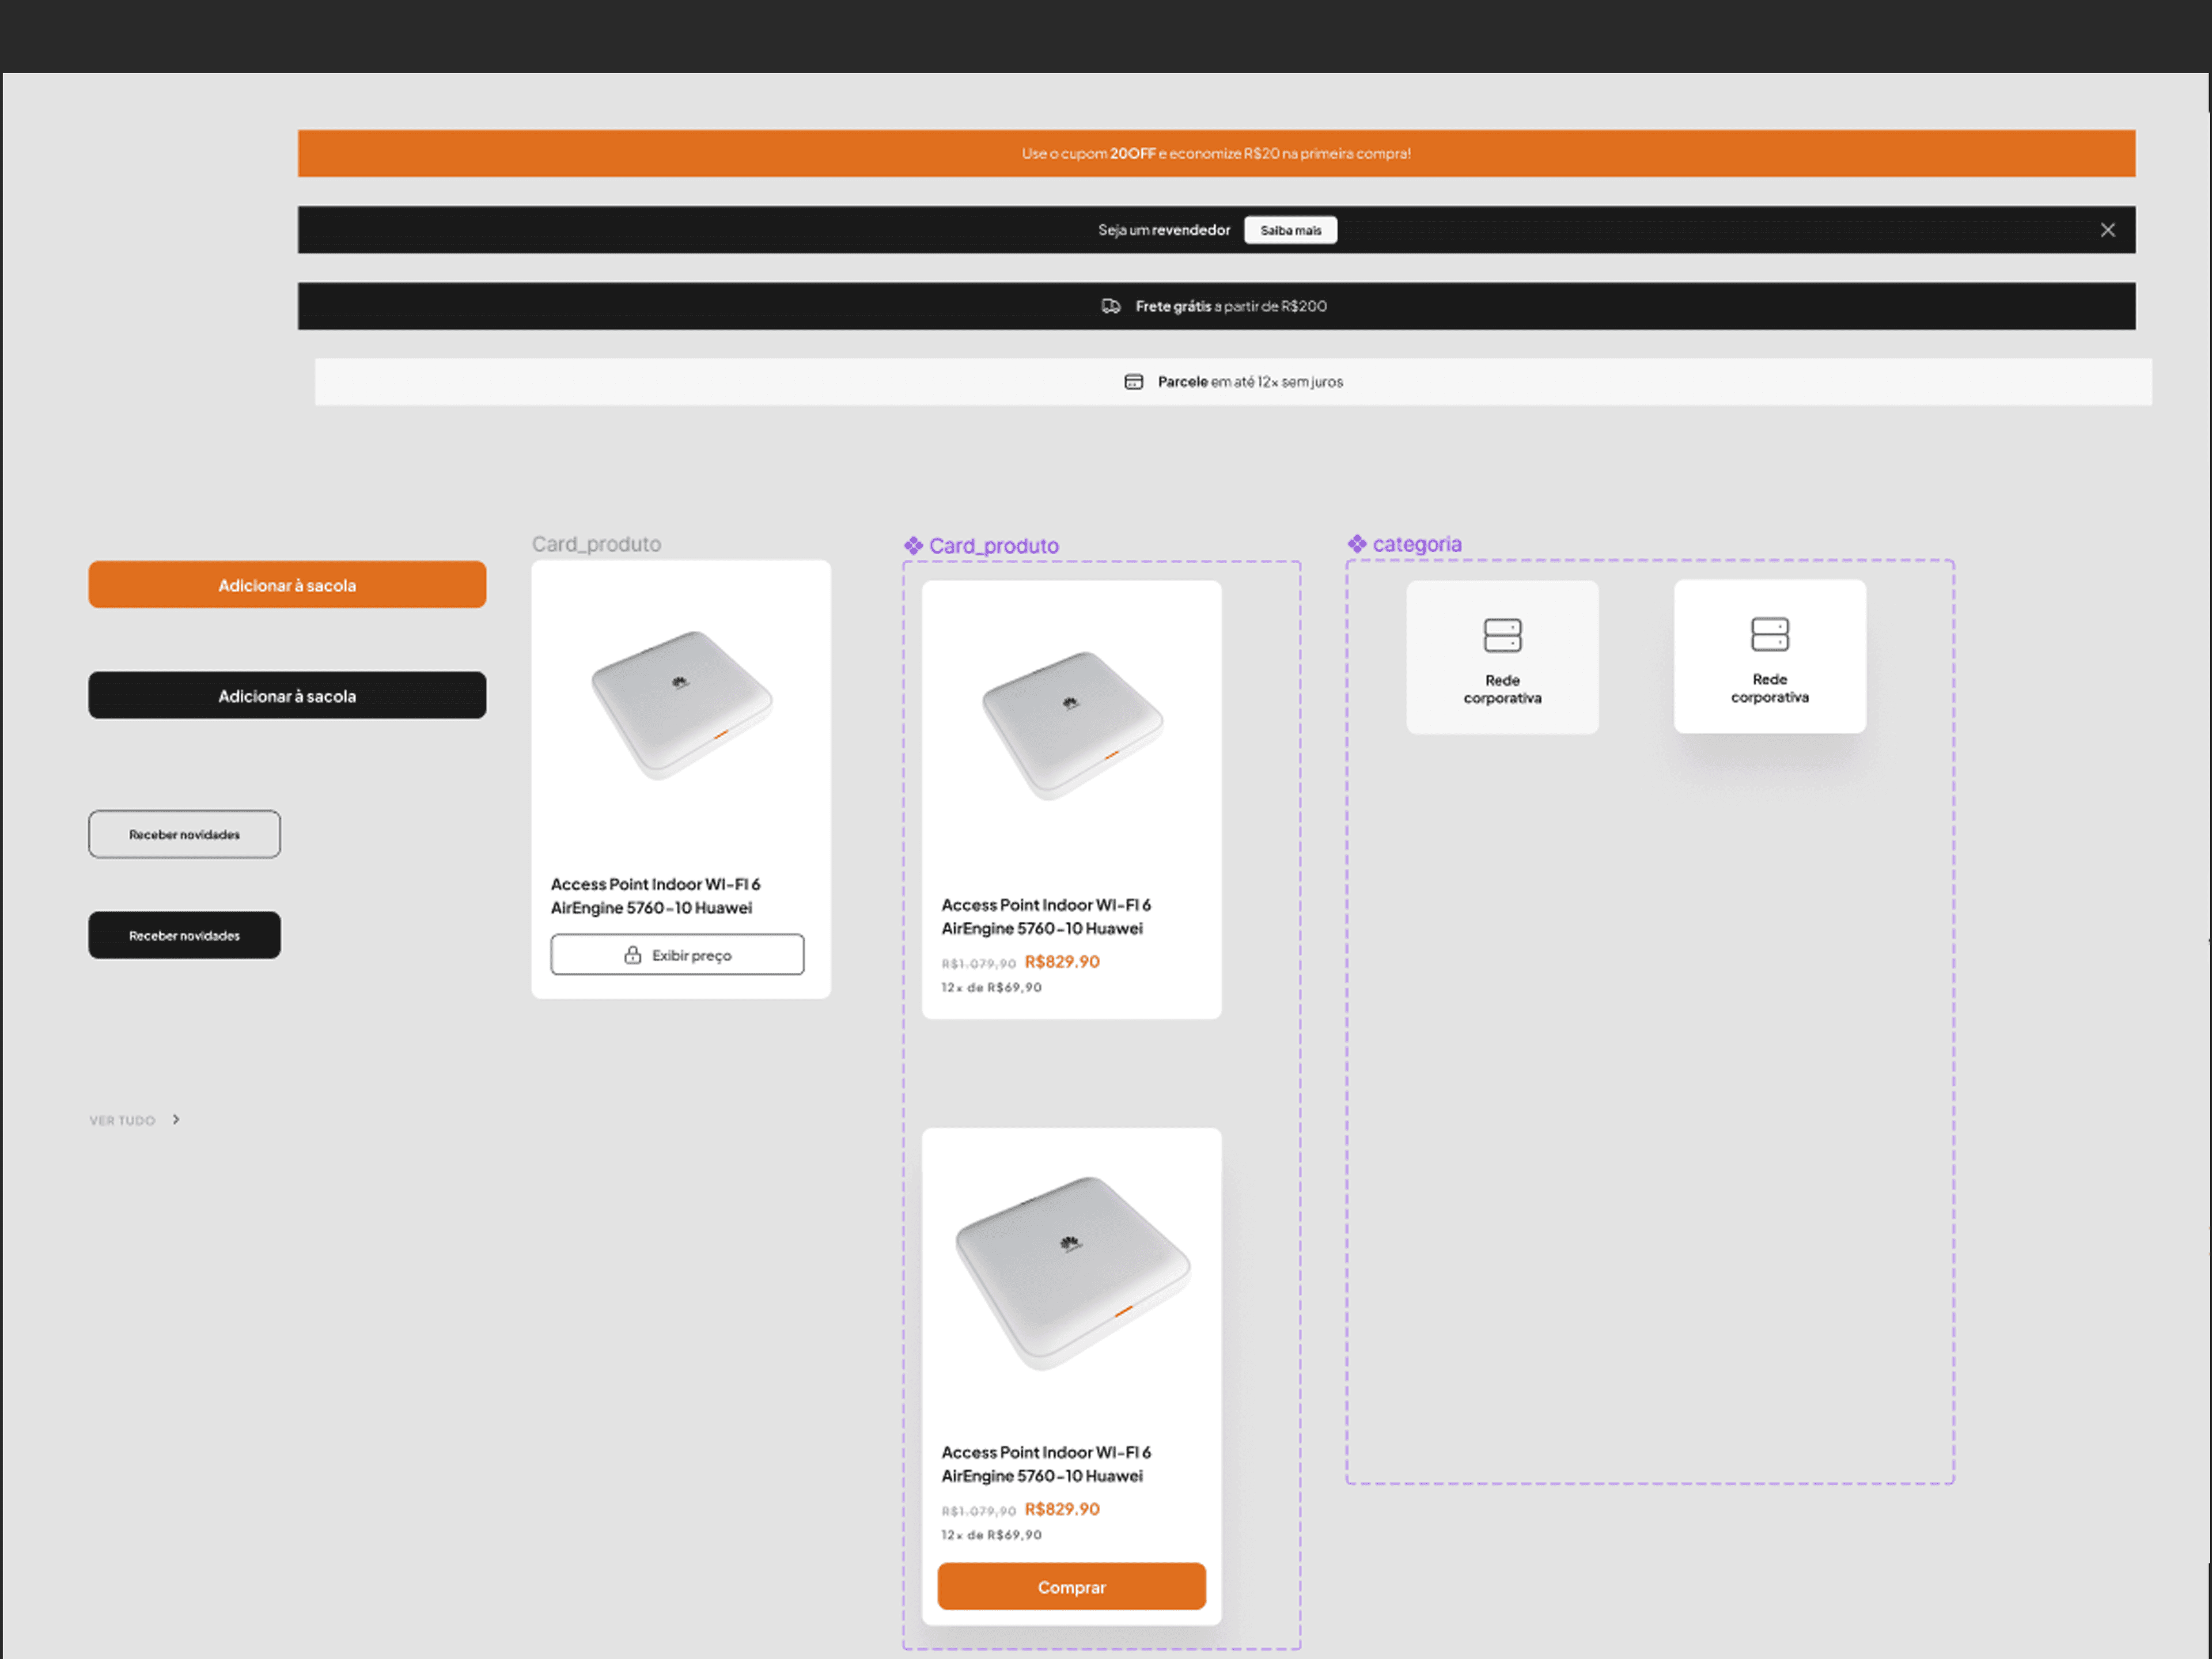Click the 'Frete grátis a partir de R$200' text
2212x1659 pixels.
1231,306
